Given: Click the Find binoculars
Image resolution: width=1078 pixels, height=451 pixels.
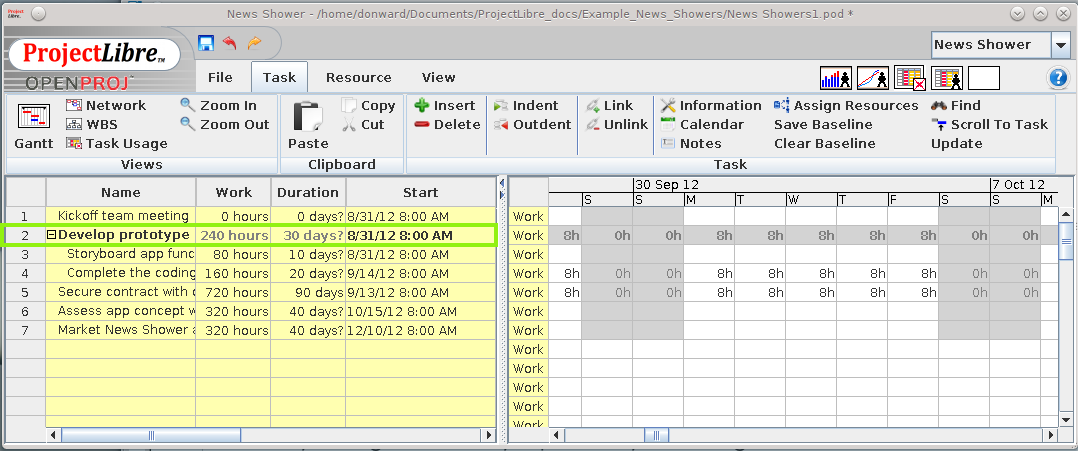Looking at the screenshot, I should 956,105.
